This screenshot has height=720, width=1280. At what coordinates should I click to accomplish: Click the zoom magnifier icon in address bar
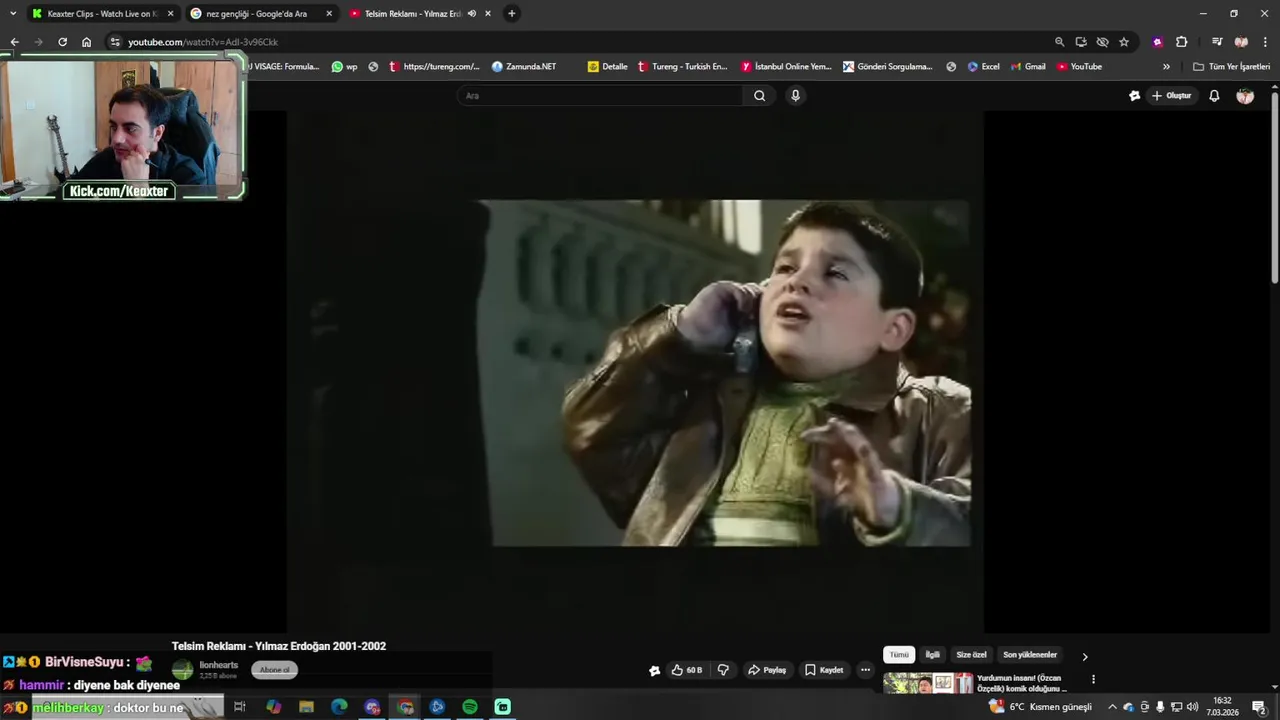pyautogui.click(x=1059, y=42)
